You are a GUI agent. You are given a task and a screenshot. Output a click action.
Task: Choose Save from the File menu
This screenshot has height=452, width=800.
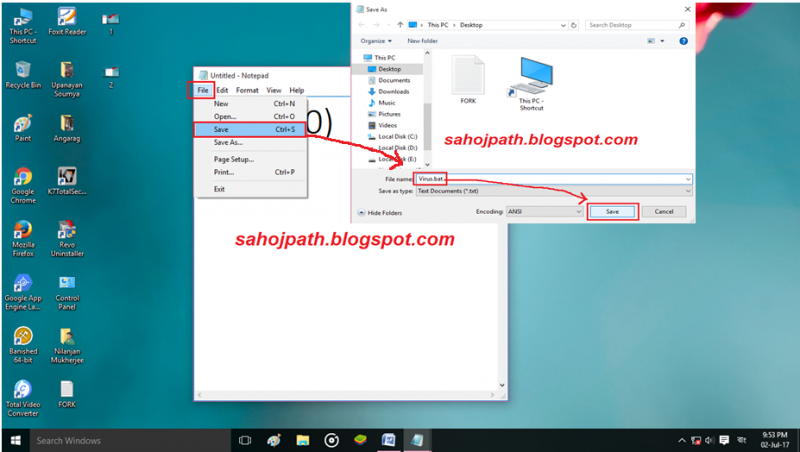(250, 130)
